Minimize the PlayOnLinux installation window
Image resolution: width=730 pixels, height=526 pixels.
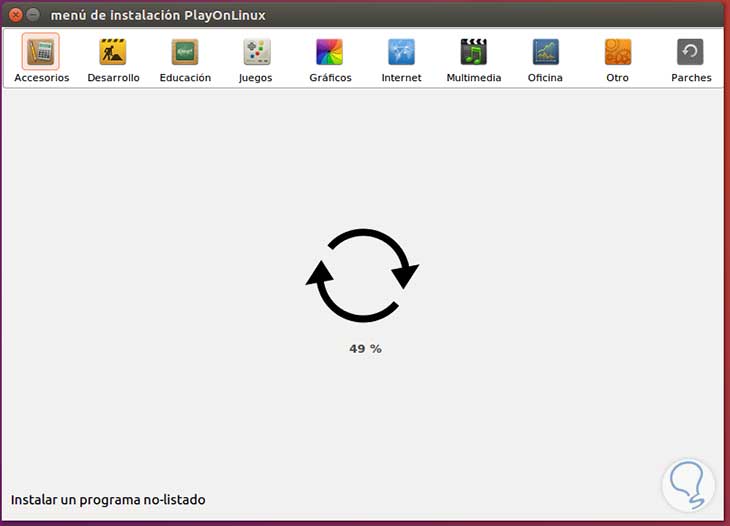[x=33, y=15]
